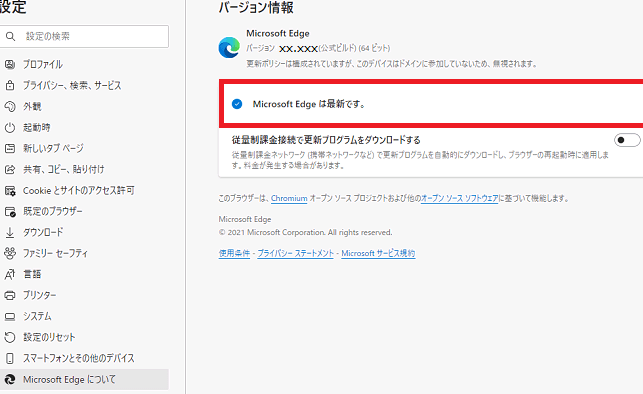Click the Edge logo in the sidebar's last item
Screen dimensions: 643x394
[x=10, y=380]
